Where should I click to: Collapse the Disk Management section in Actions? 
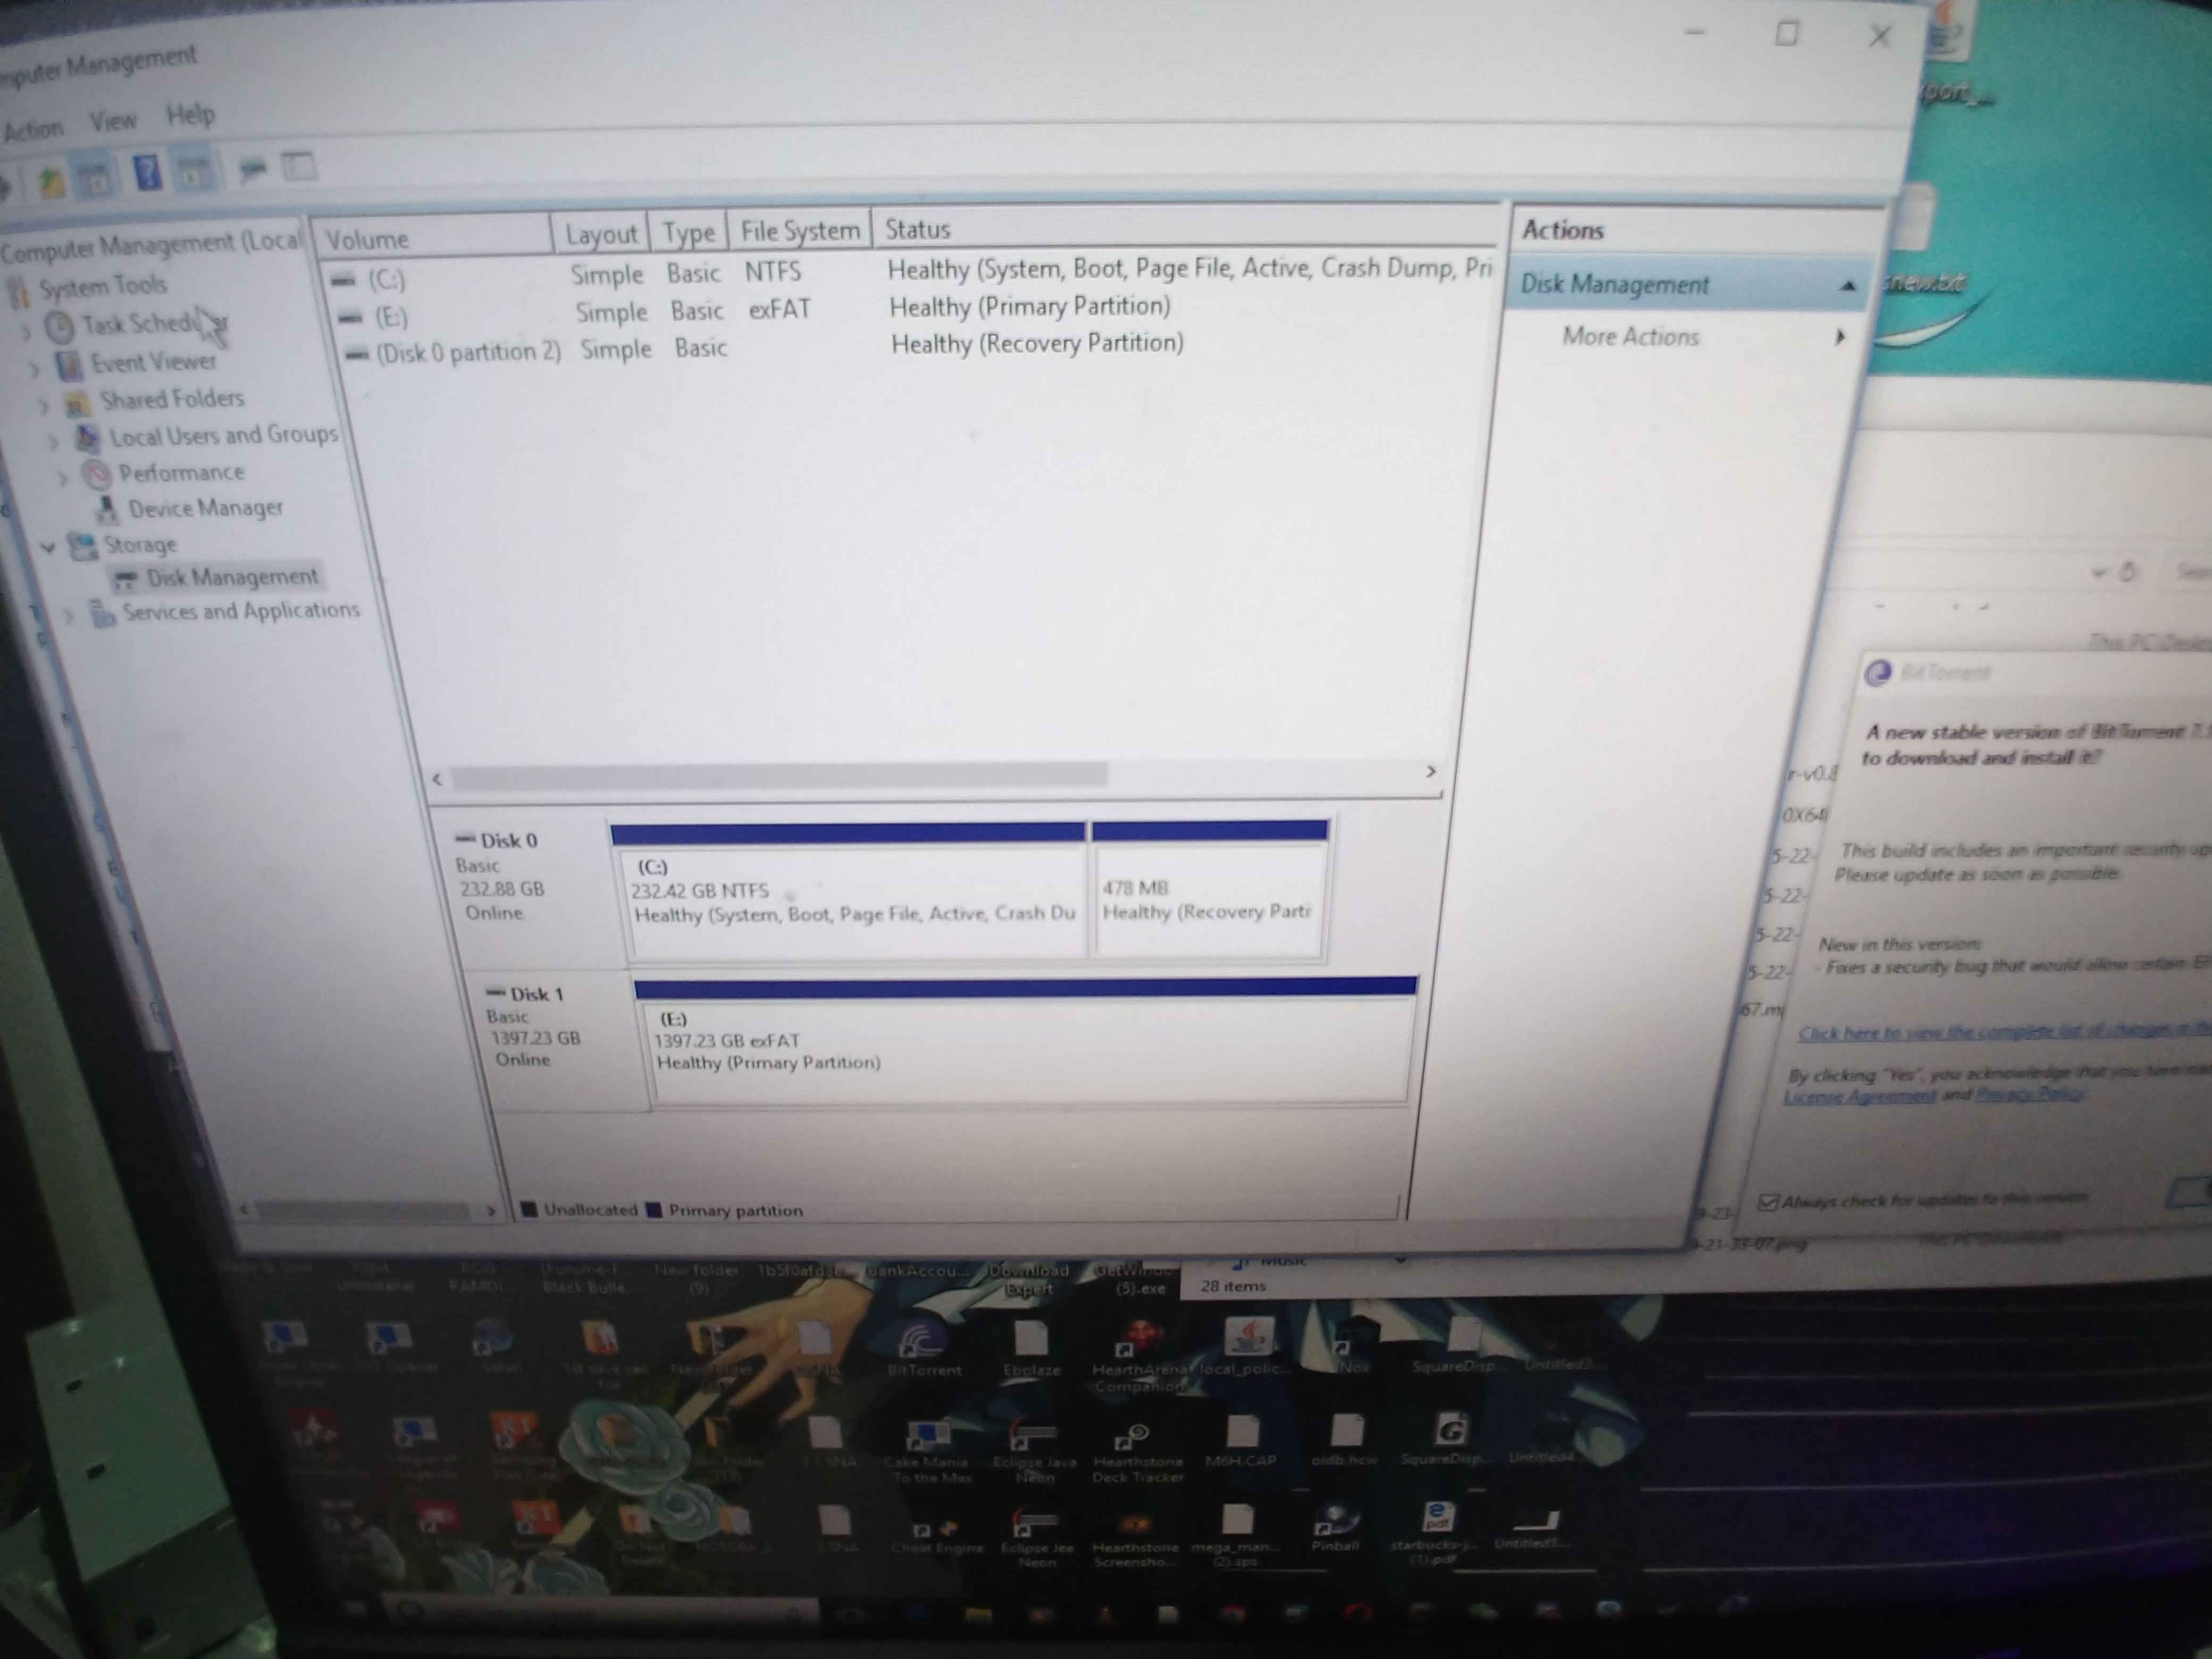(1847, 286)
